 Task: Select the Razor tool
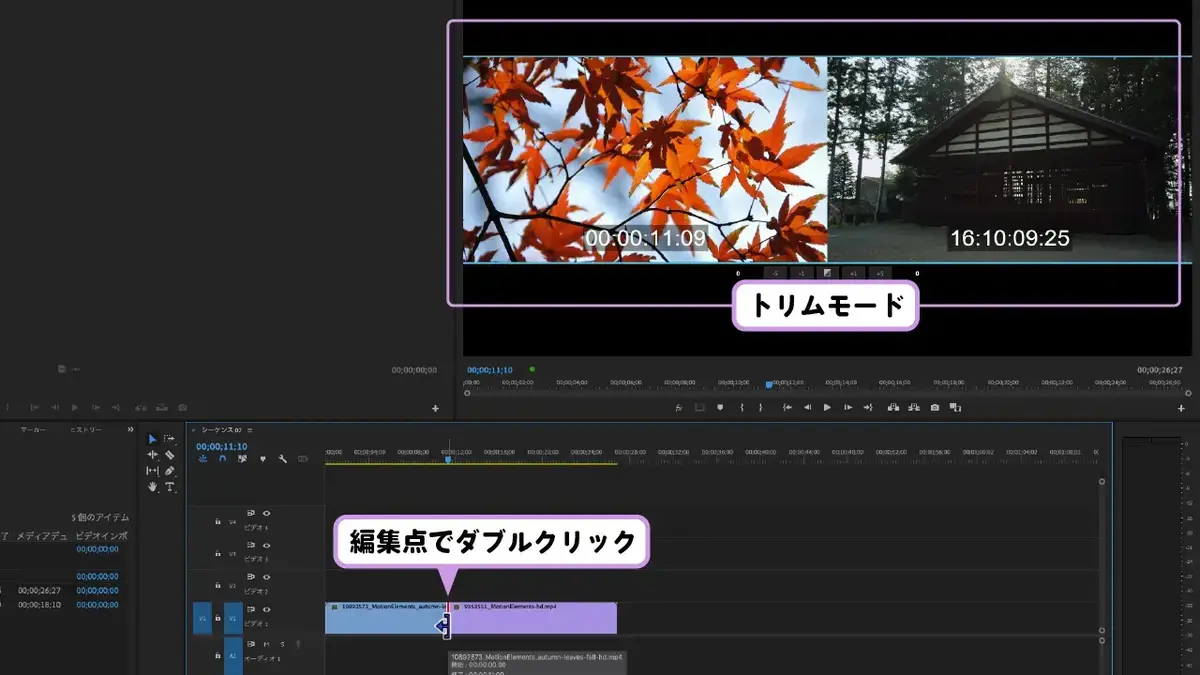pos(170,455)
